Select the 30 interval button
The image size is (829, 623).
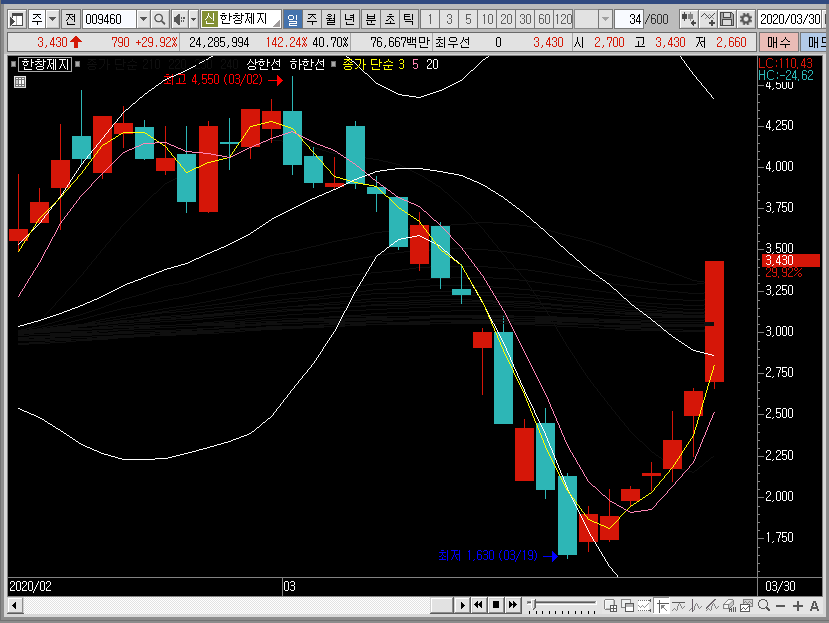[x=525, y=20]
